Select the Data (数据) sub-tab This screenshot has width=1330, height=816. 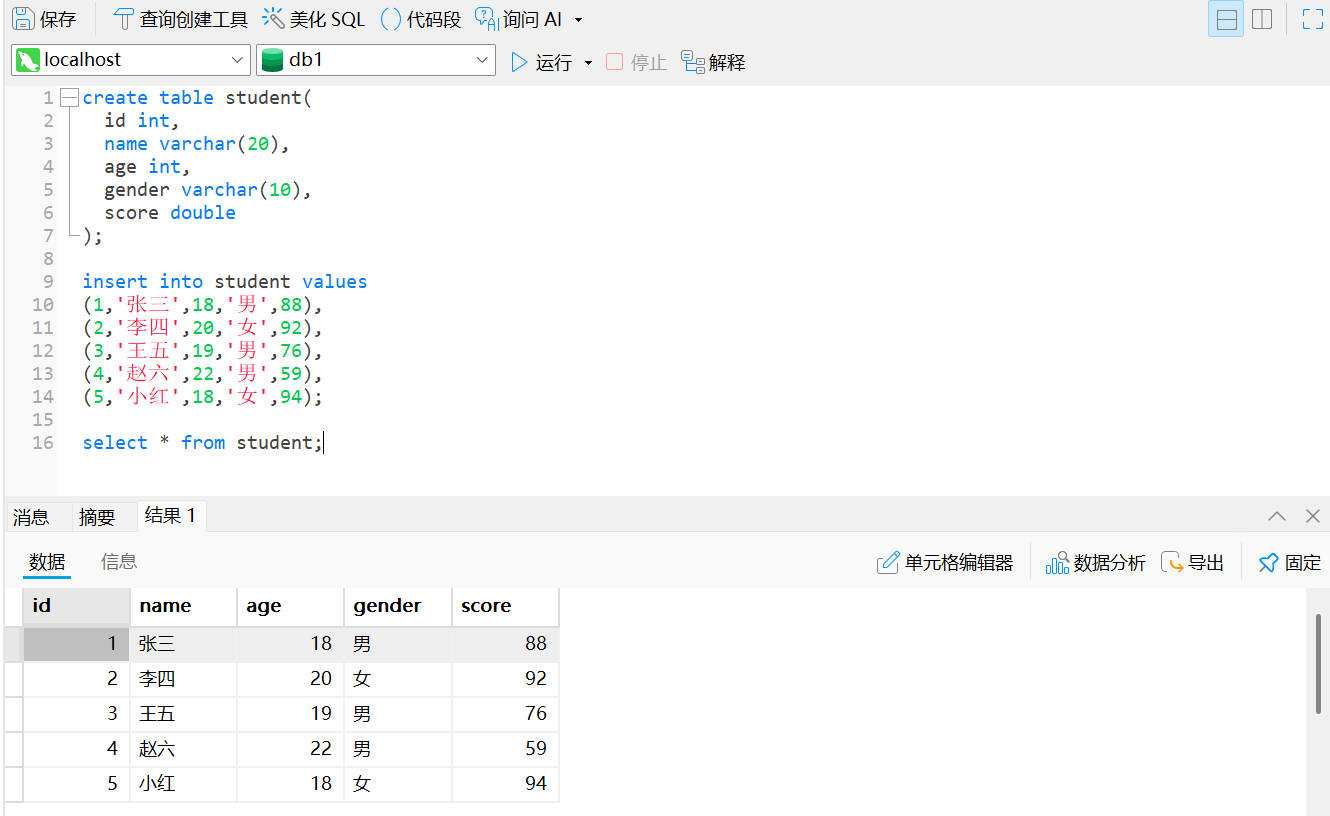[47, 562]
